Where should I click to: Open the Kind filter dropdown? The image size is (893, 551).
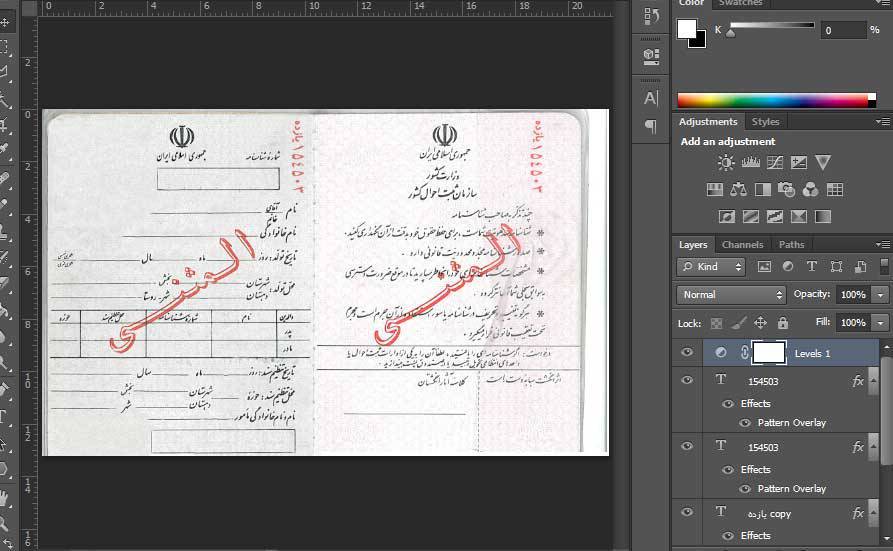[711, 266]
